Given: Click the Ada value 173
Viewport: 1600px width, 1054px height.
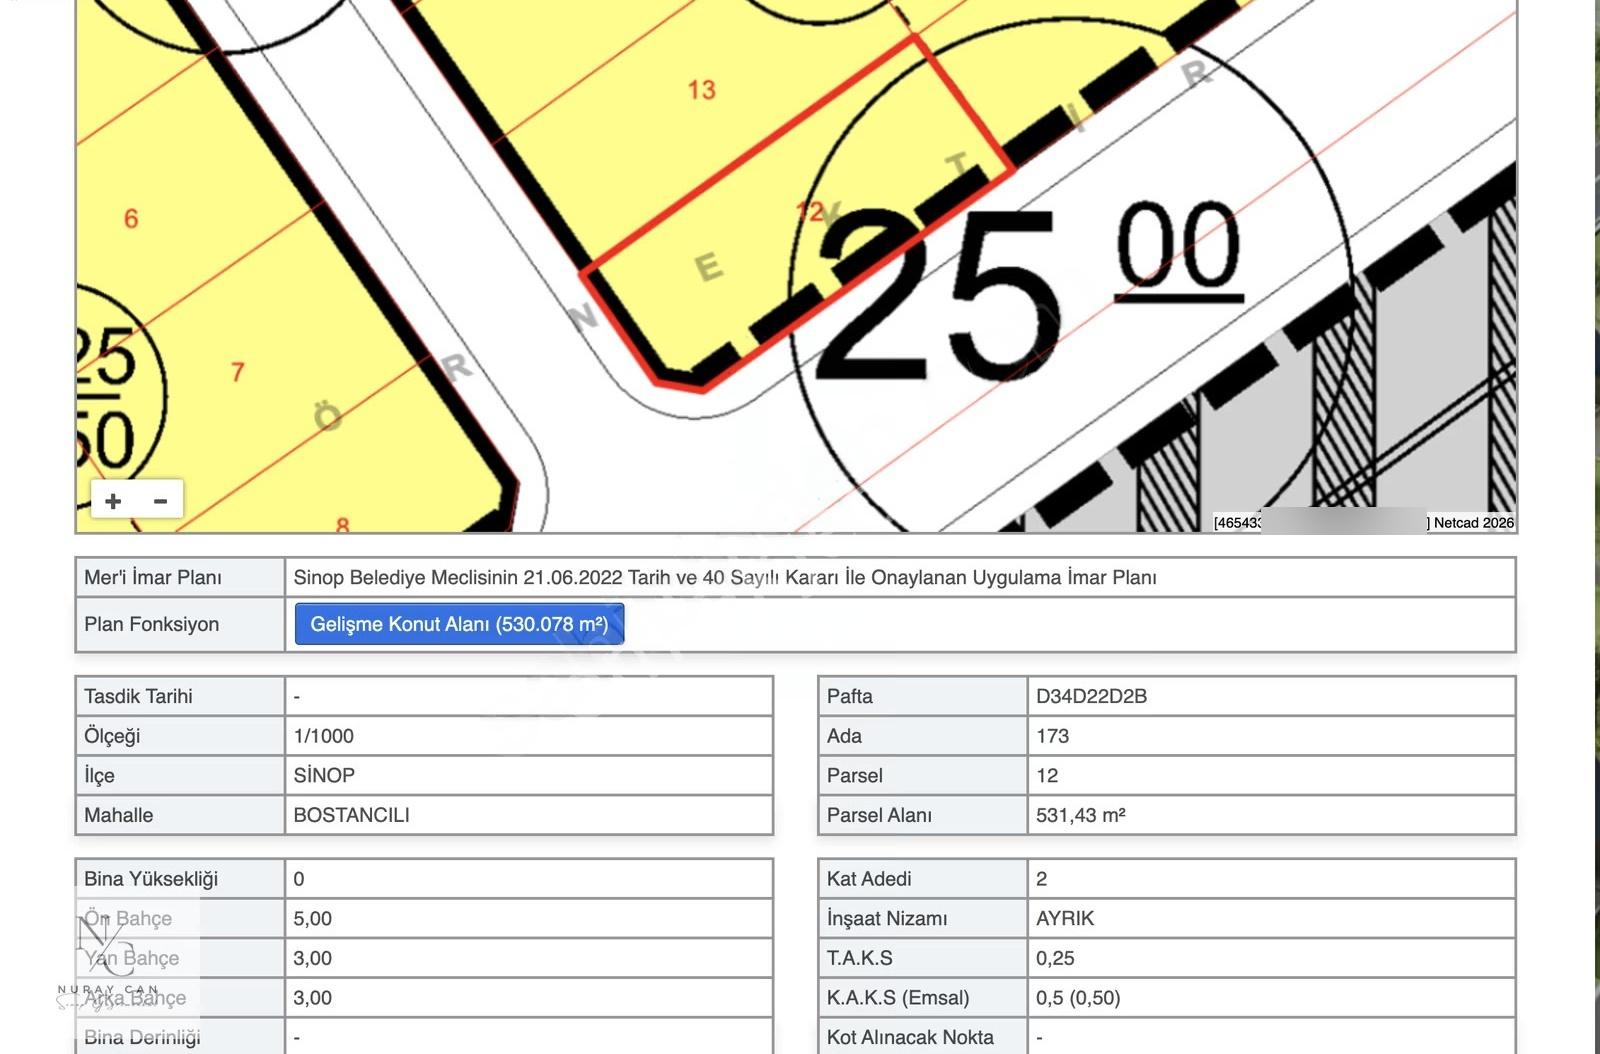Looking at the screenshot, I should [1052, 736].
